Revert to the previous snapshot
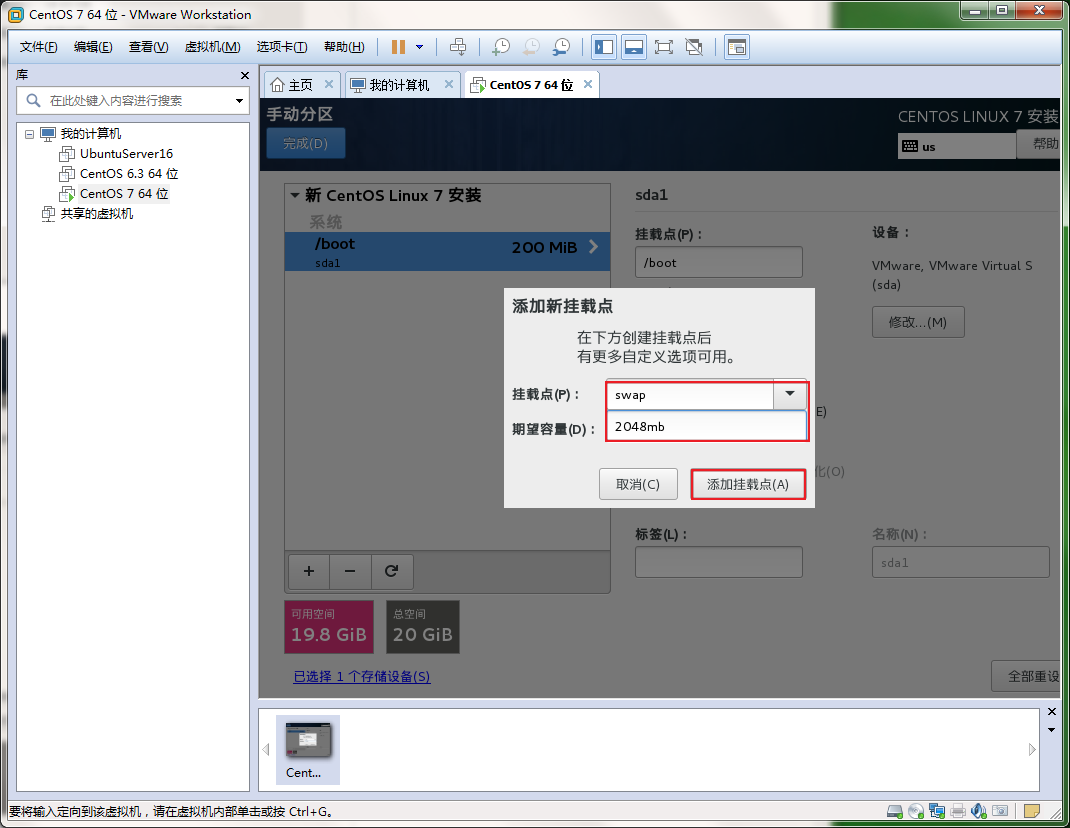Screen dimensions: 1070x828 (531, 47)
